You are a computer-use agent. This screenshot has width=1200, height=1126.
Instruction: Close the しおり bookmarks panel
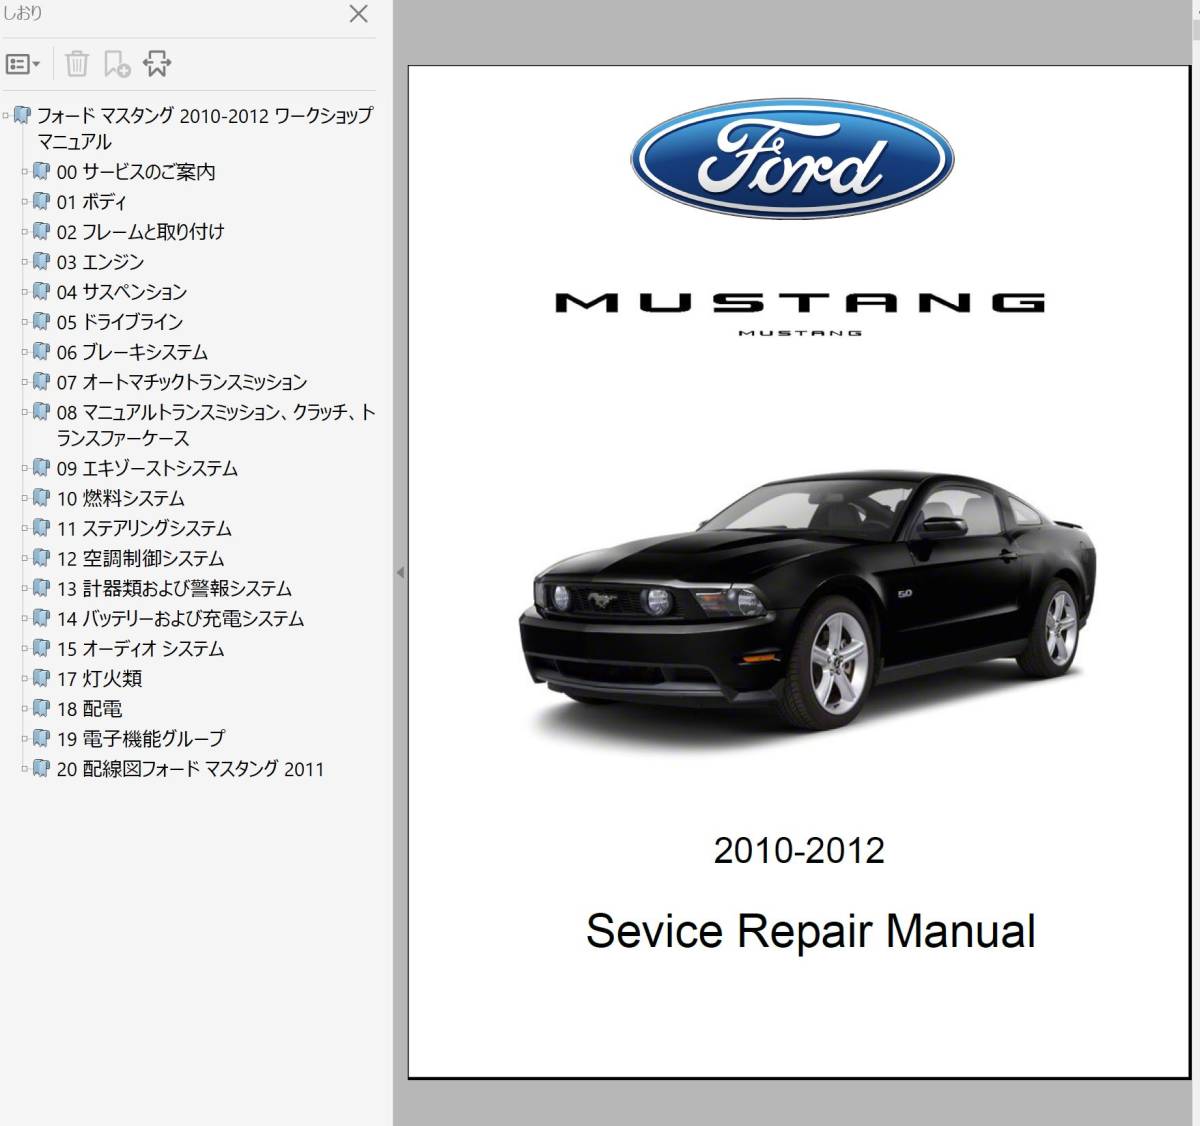(358, 14)
